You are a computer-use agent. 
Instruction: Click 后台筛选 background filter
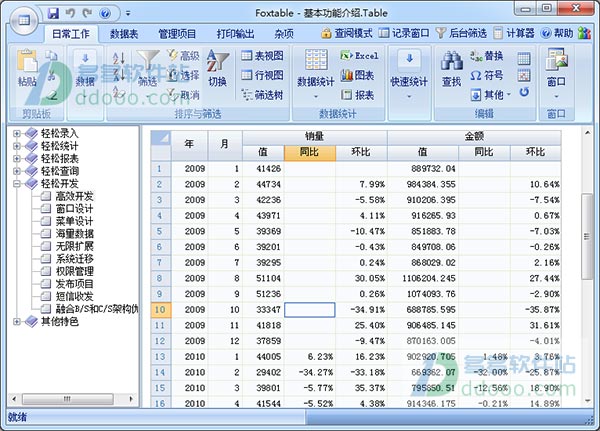click(461, 33)
